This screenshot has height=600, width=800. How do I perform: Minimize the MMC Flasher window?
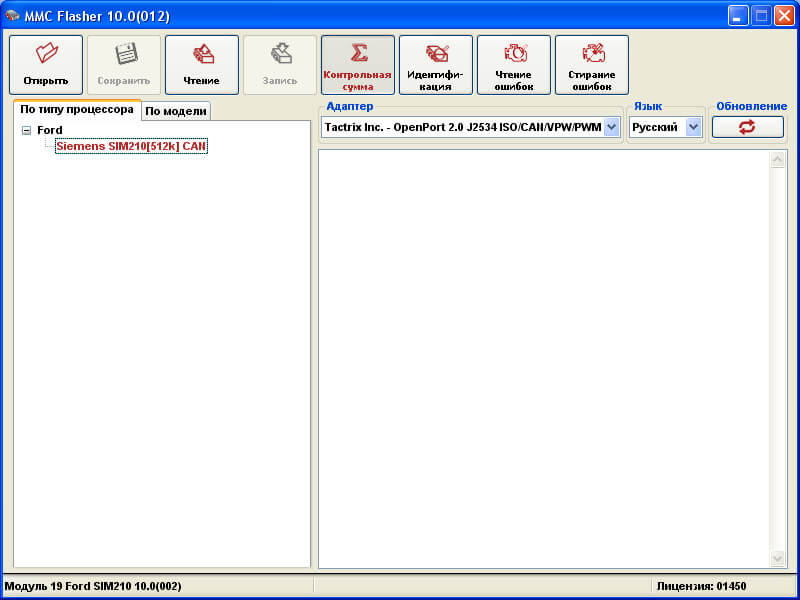point(738,16)
